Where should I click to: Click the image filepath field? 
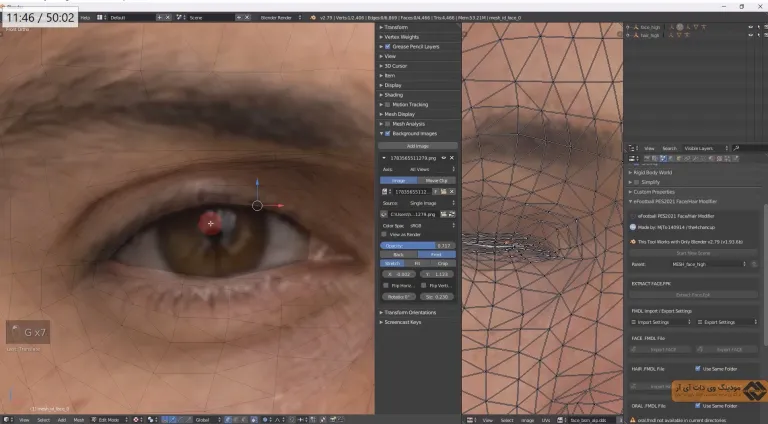[x=414, y=214]
